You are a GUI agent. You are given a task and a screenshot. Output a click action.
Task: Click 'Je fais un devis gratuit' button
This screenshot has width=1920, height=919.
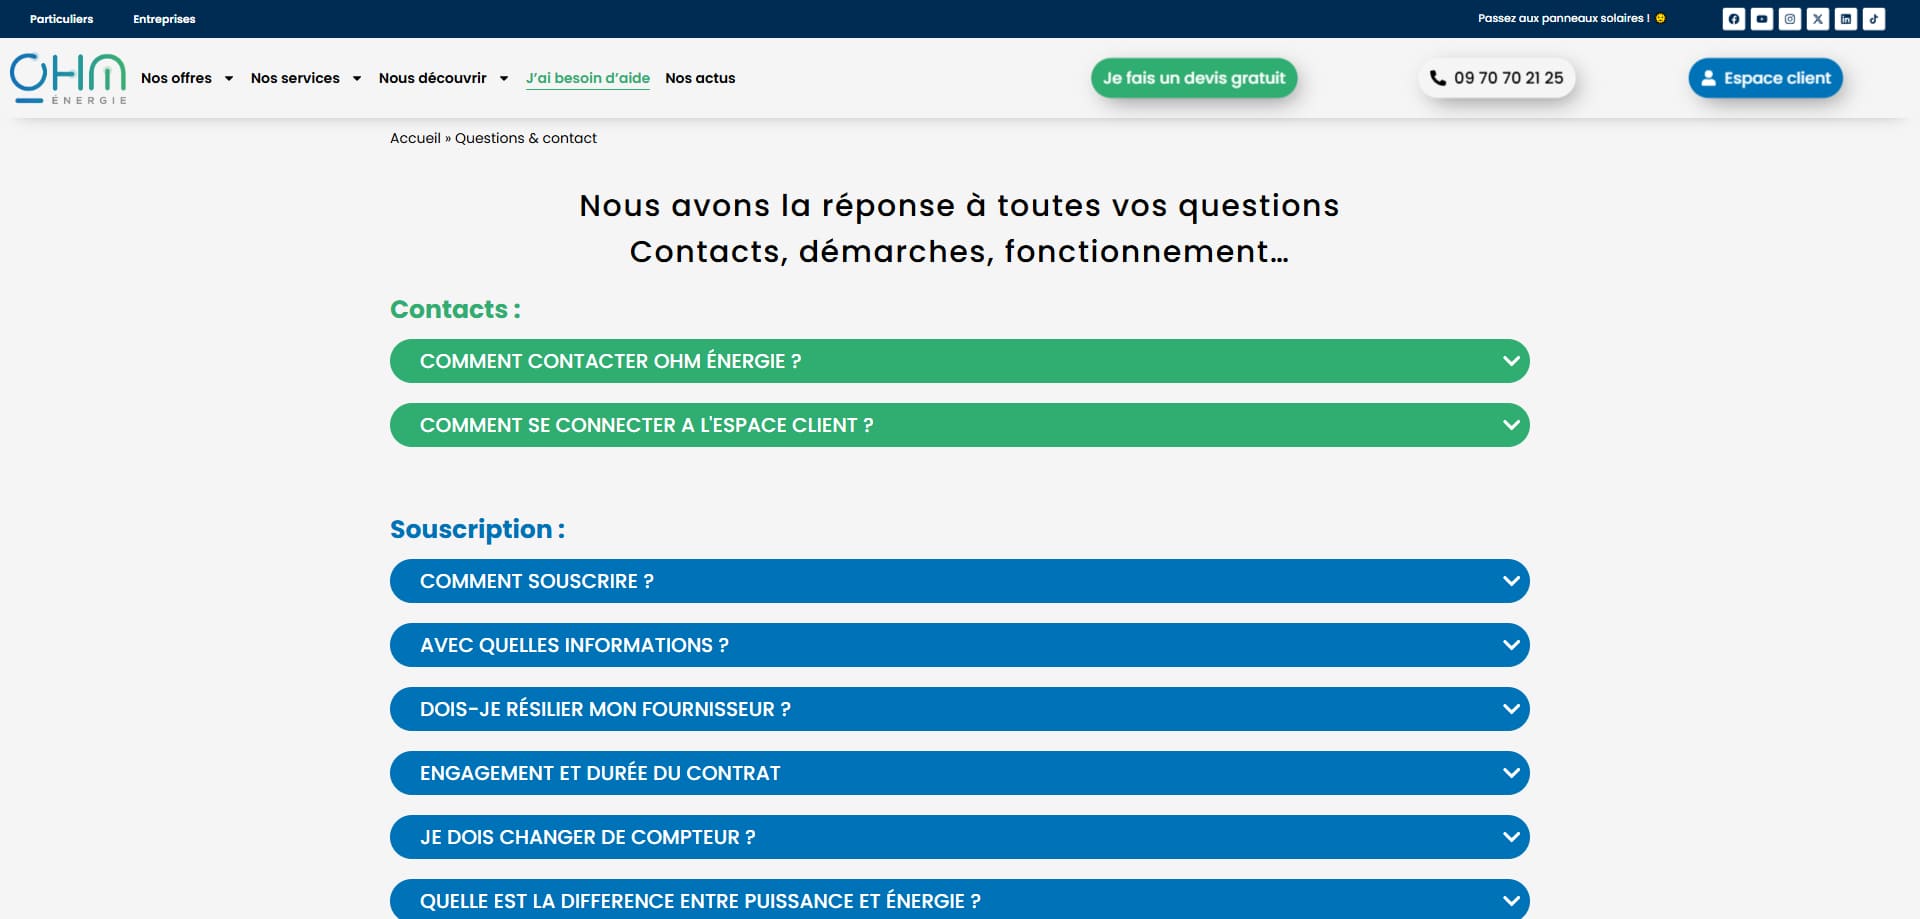coord(1194,78)
